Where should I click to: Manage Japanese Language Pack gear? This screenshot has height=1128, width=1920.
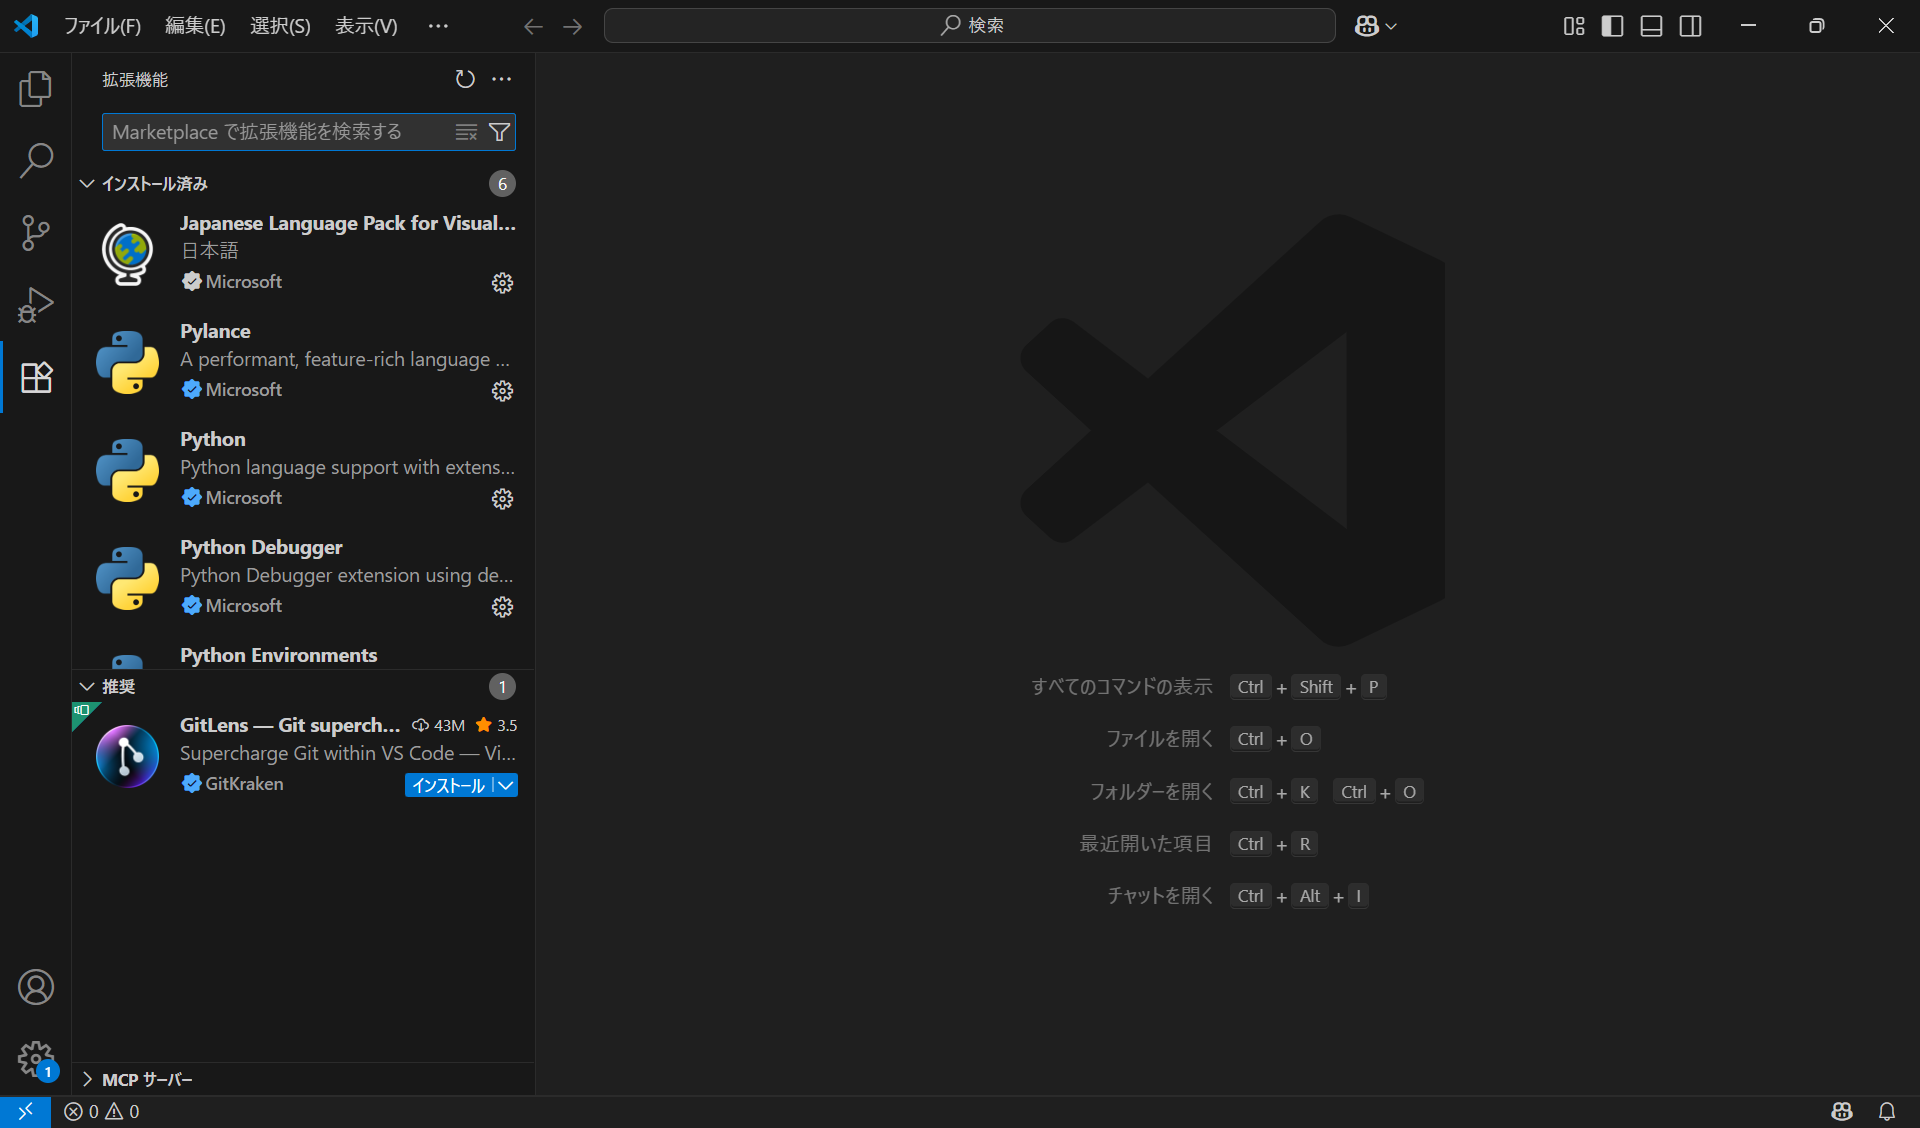click(502, 283)
